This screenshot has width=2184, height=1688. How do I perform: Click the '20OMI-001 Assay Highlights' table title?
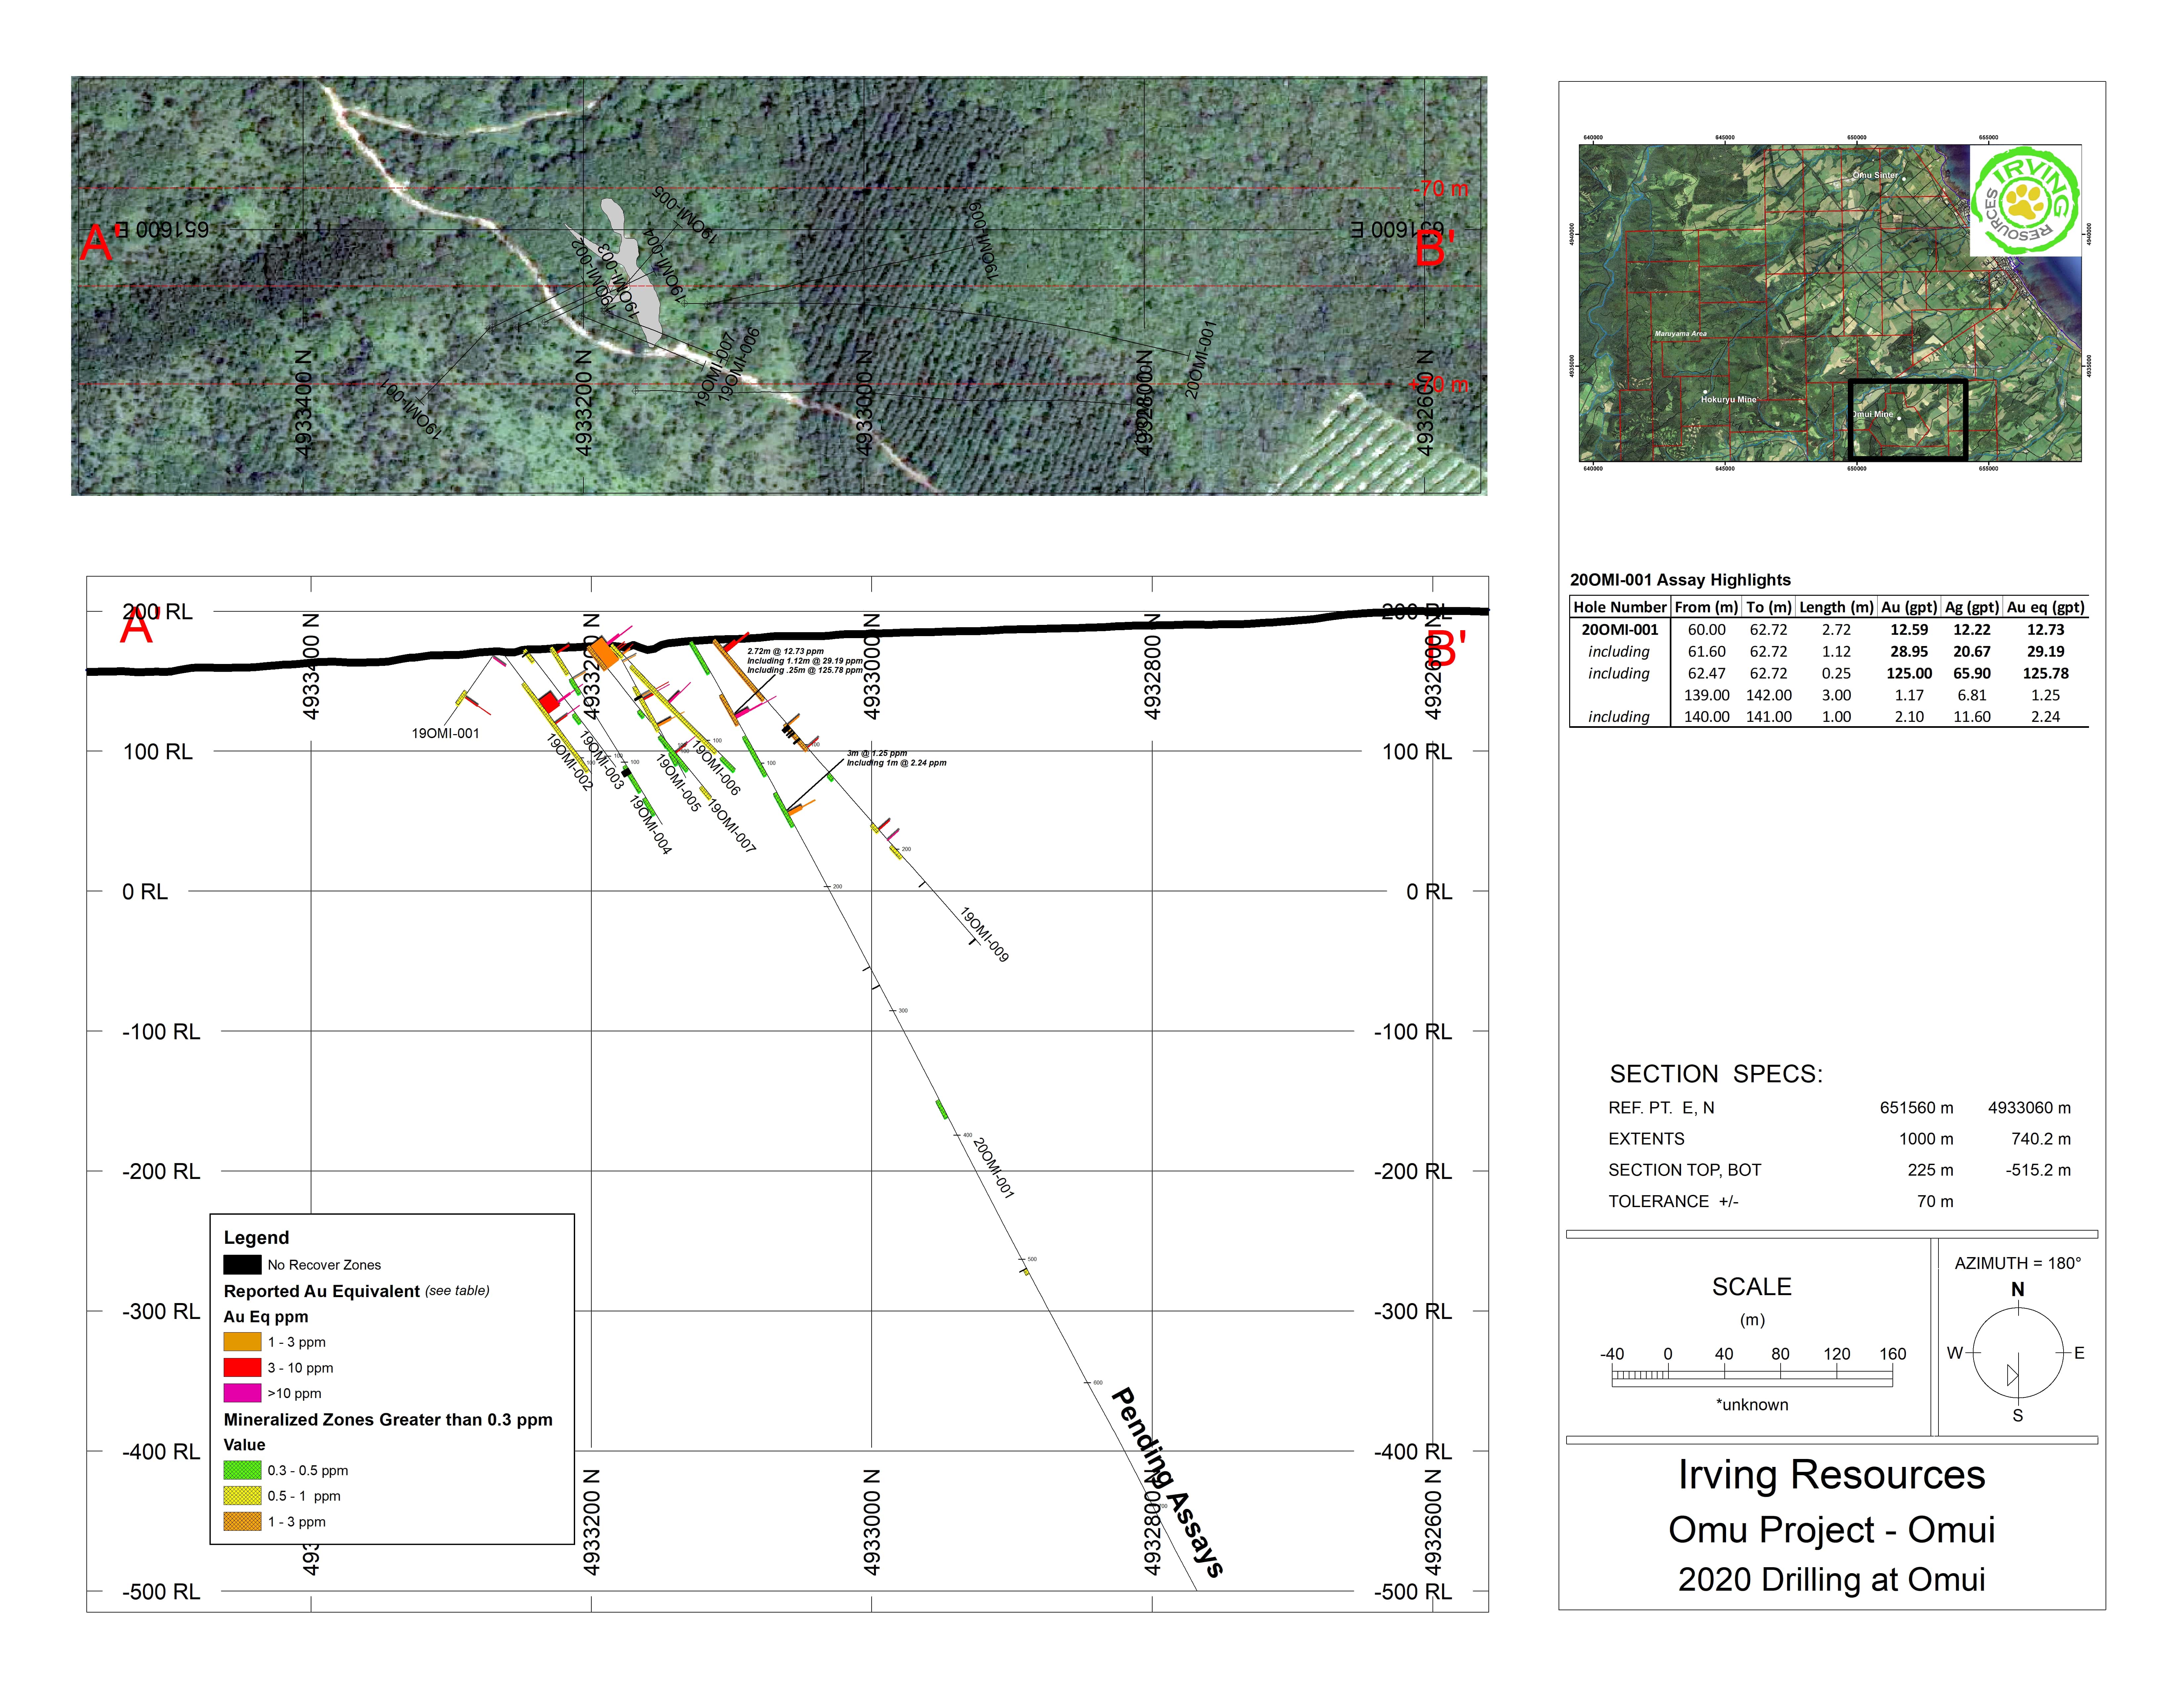(x=1680, y=580)
